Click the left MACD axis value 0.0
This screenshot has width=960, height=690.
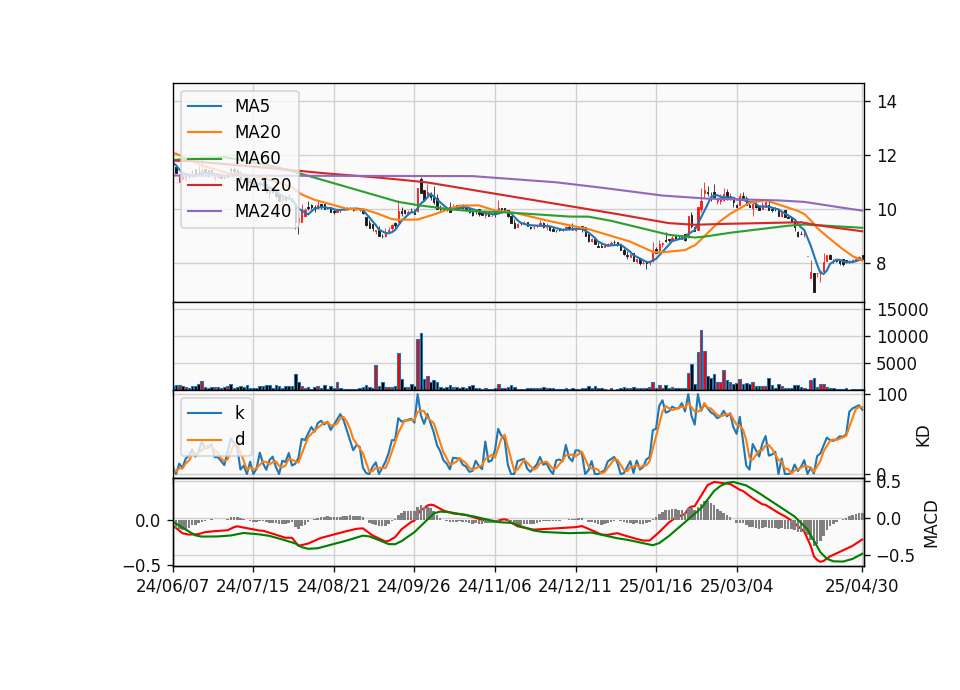point(148,521)
